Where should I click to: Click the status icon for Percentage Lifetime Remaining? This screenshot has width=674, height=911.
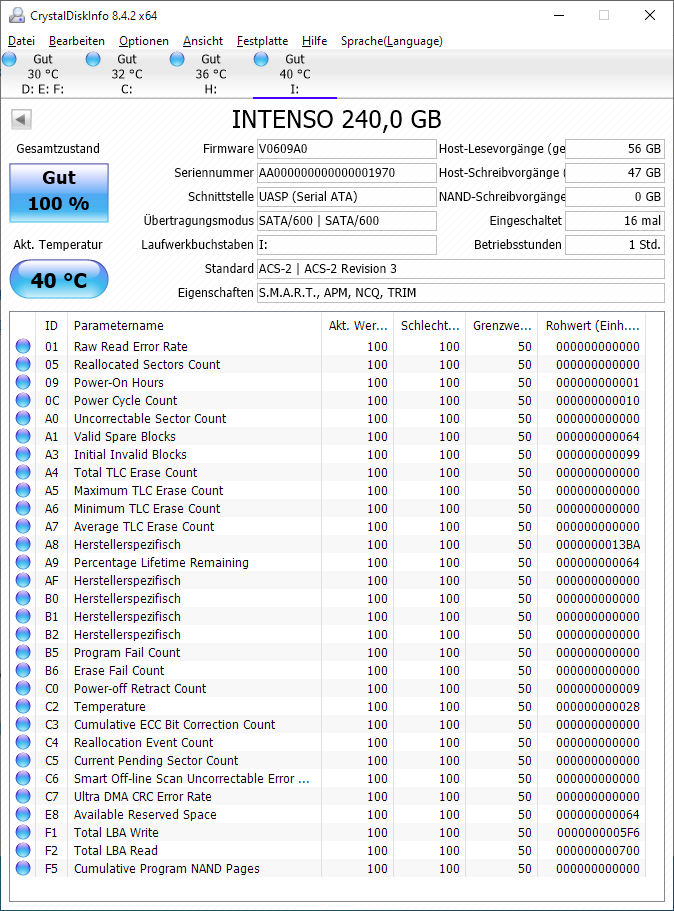pos(23,562)
